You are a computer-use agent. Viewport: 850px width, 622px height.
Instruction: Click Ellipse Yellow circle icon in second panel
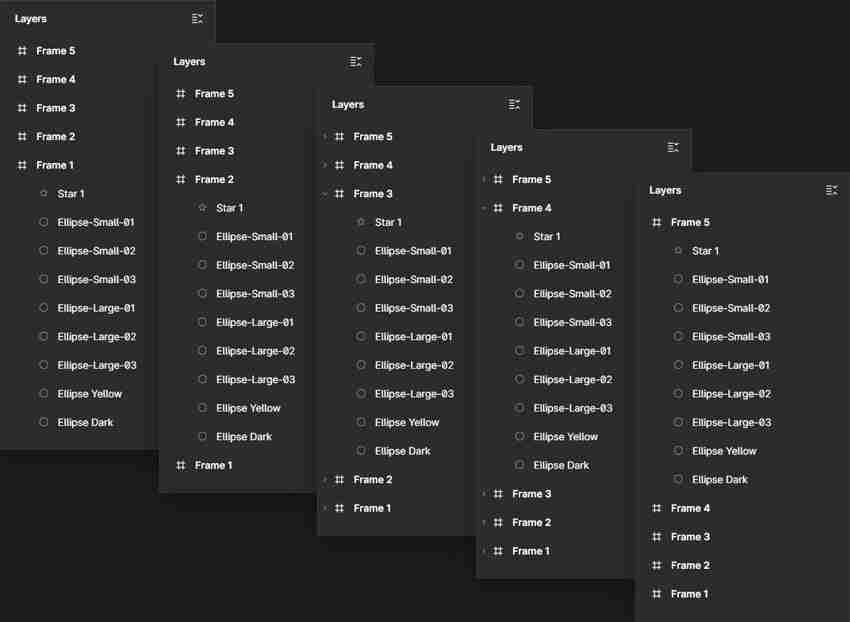tap(203, 408)
